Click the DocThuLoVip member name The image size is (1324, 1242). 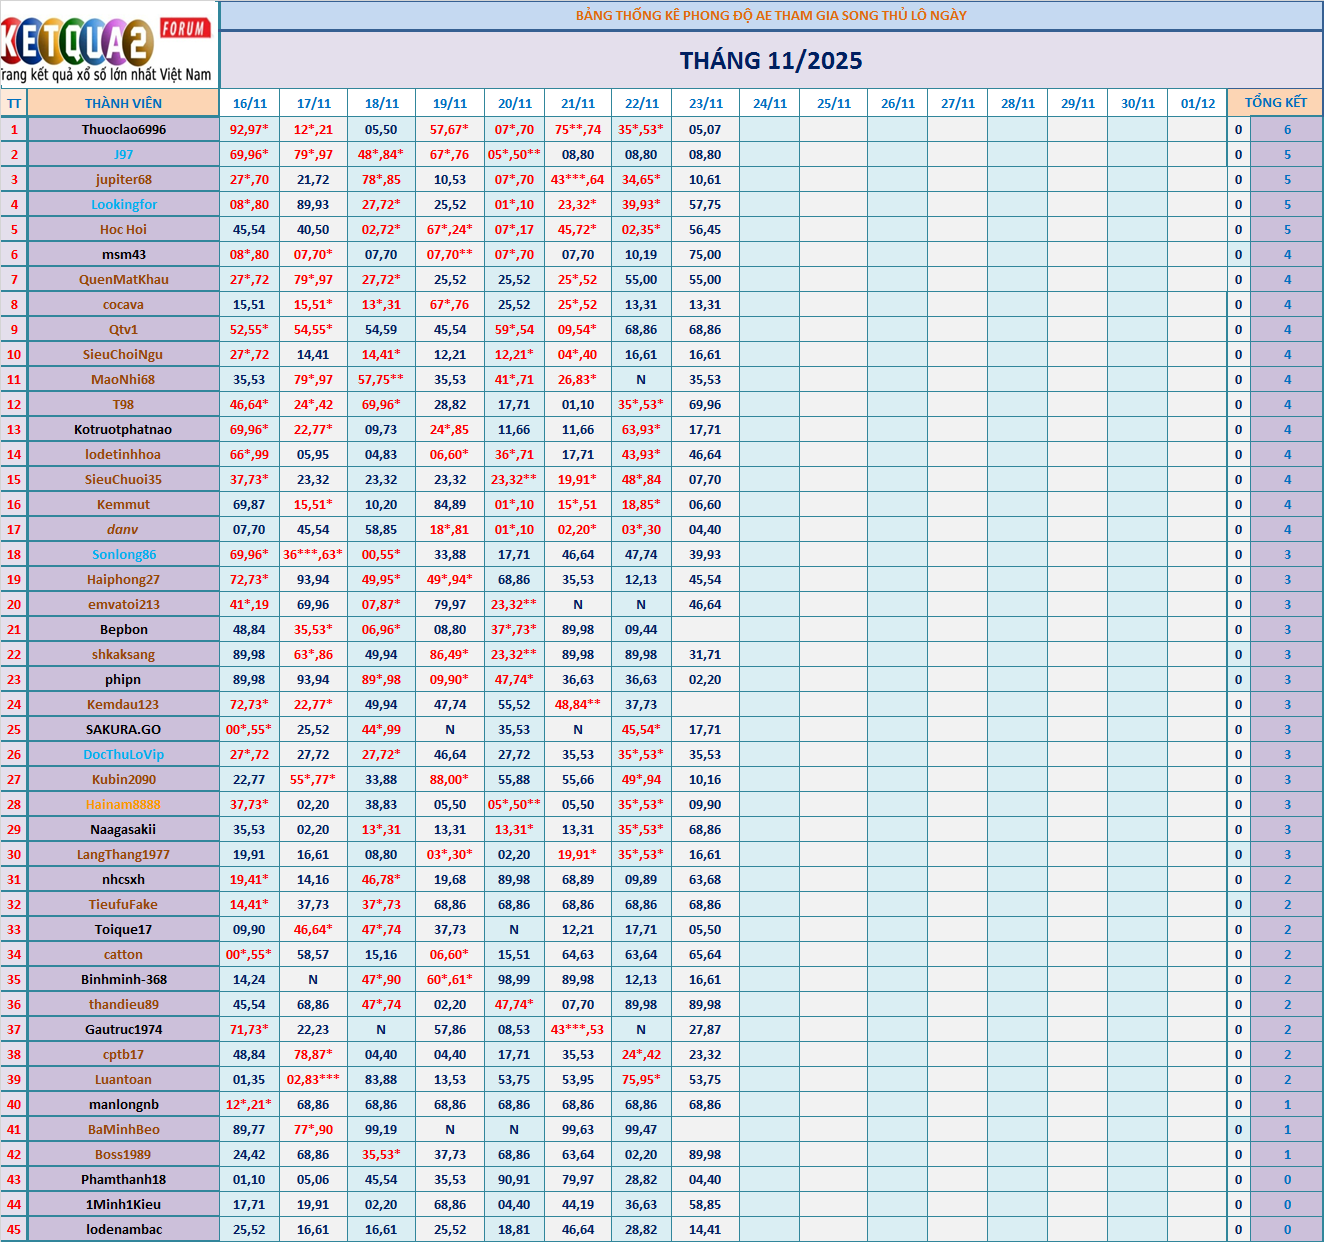pos(124,754)
